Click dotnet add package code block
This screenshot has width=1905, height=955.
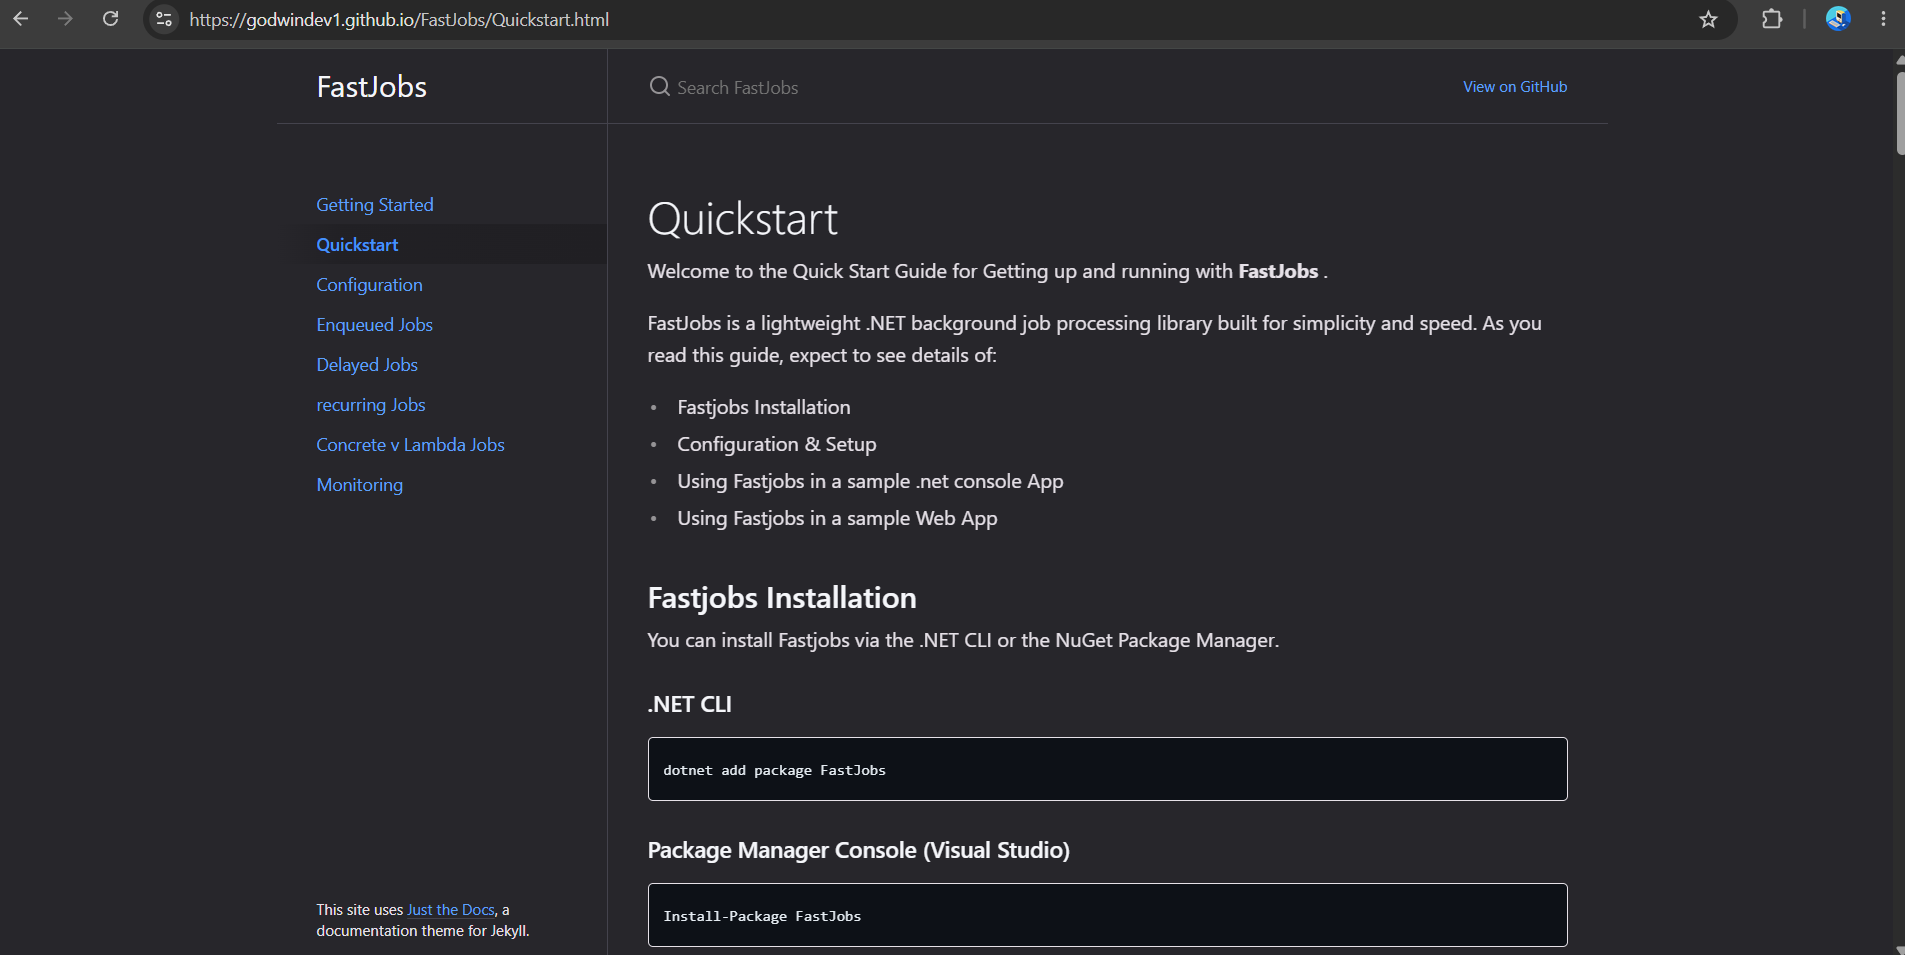[1107, 769]
